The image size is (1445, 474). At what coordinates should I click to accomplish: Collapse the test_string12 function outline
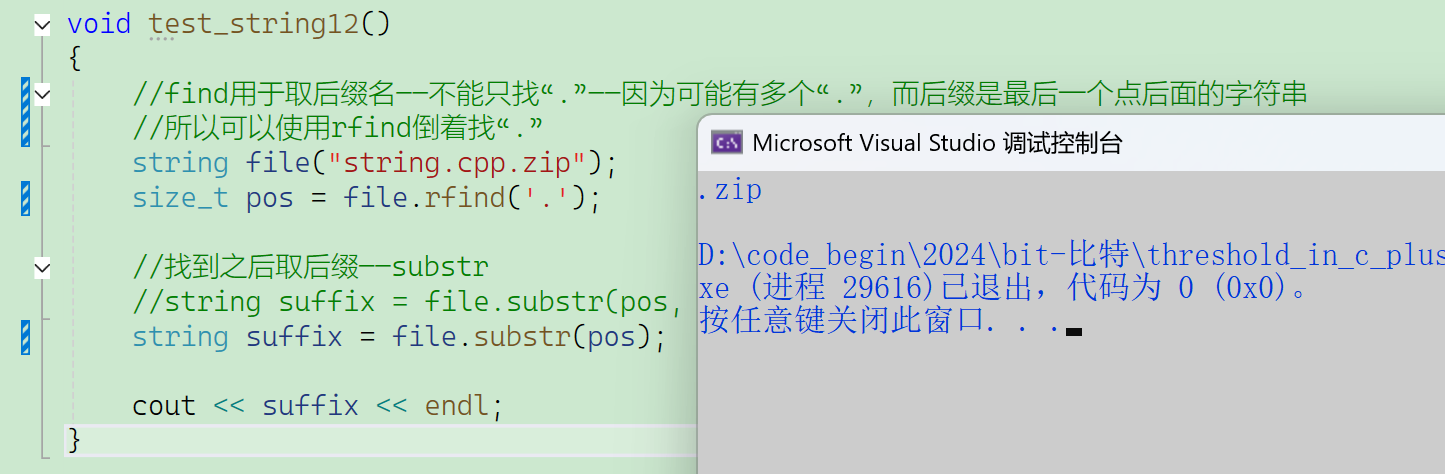pyautogui.click(x=42, y=25)
